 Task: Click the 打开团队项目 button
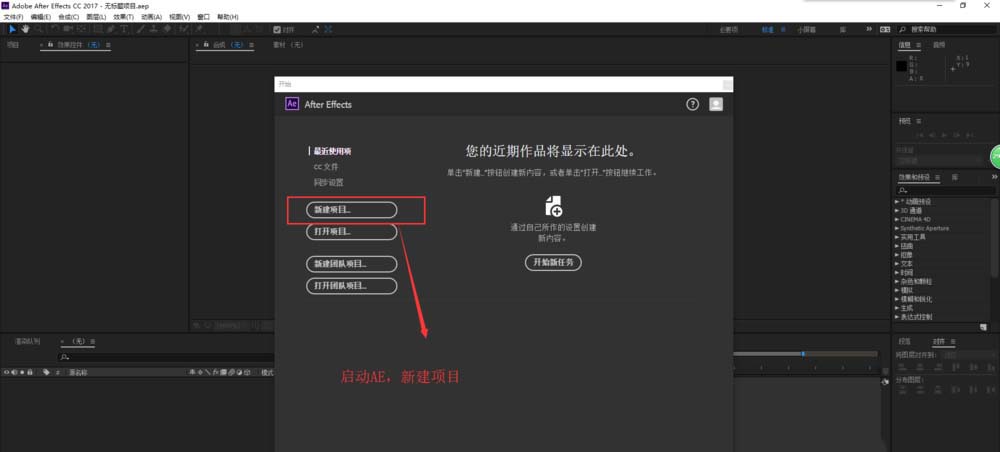[351, 286]
